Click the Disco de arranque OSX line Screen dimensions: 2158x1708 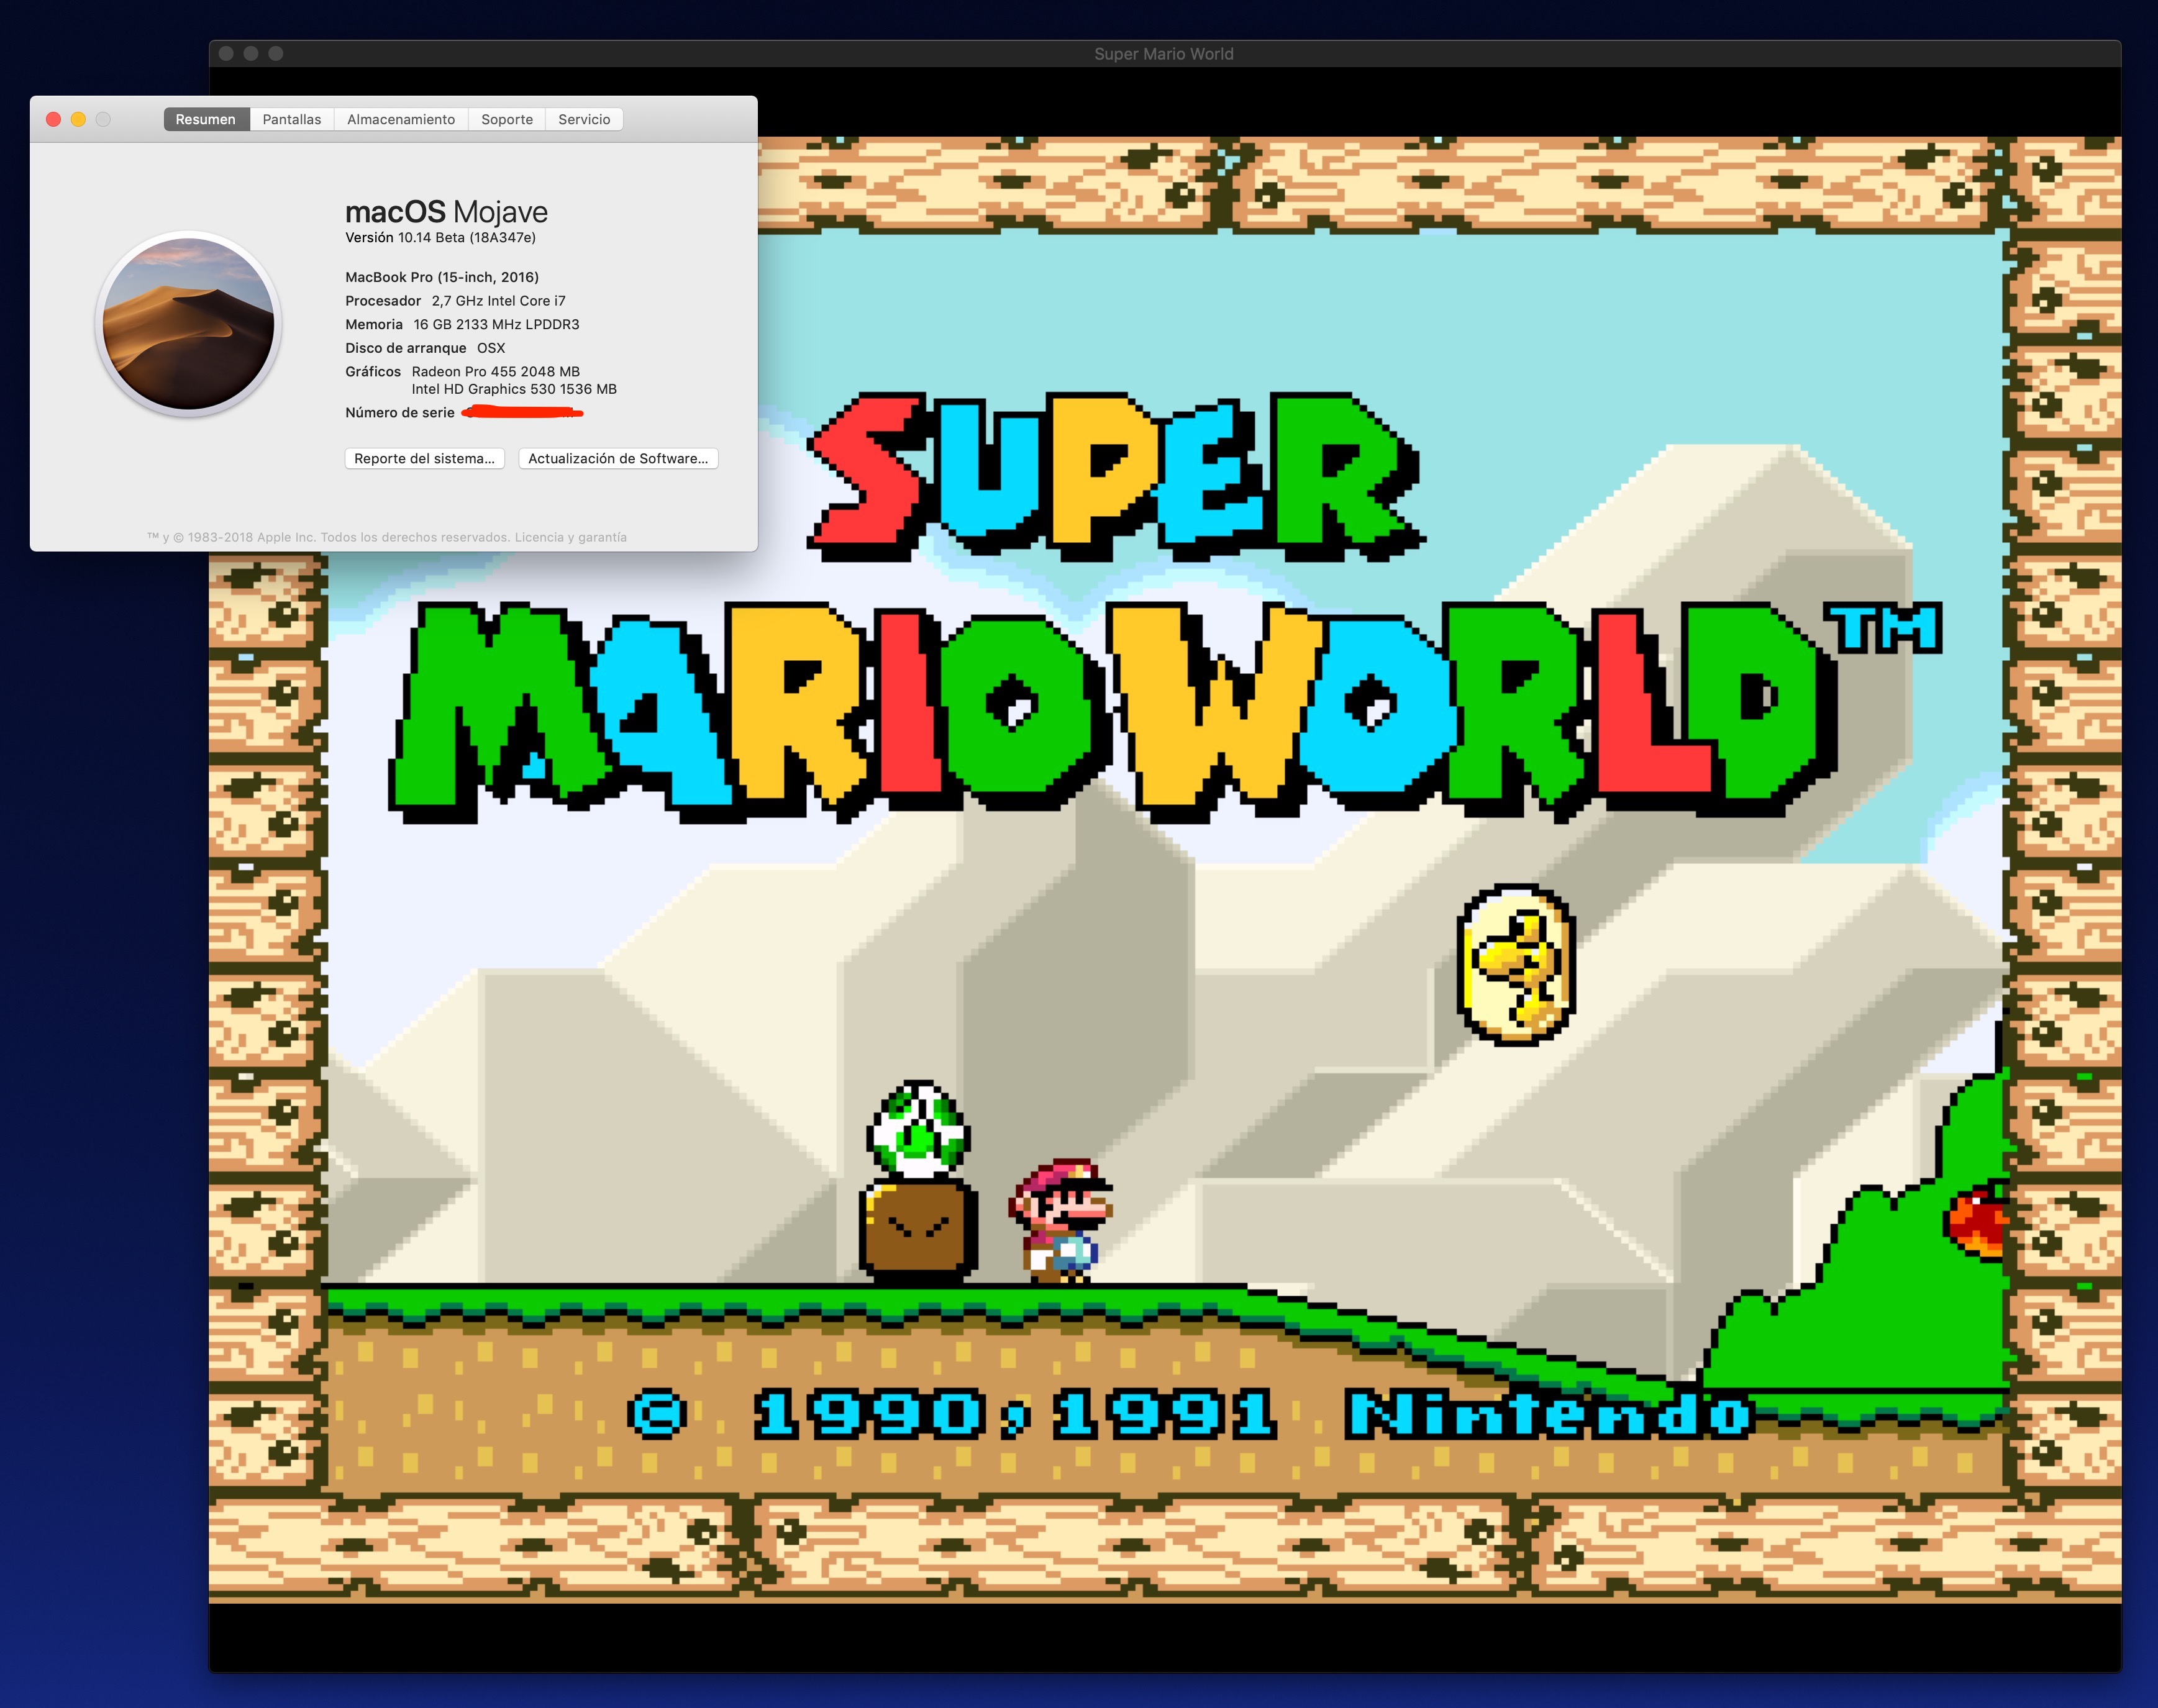point(425,348)
